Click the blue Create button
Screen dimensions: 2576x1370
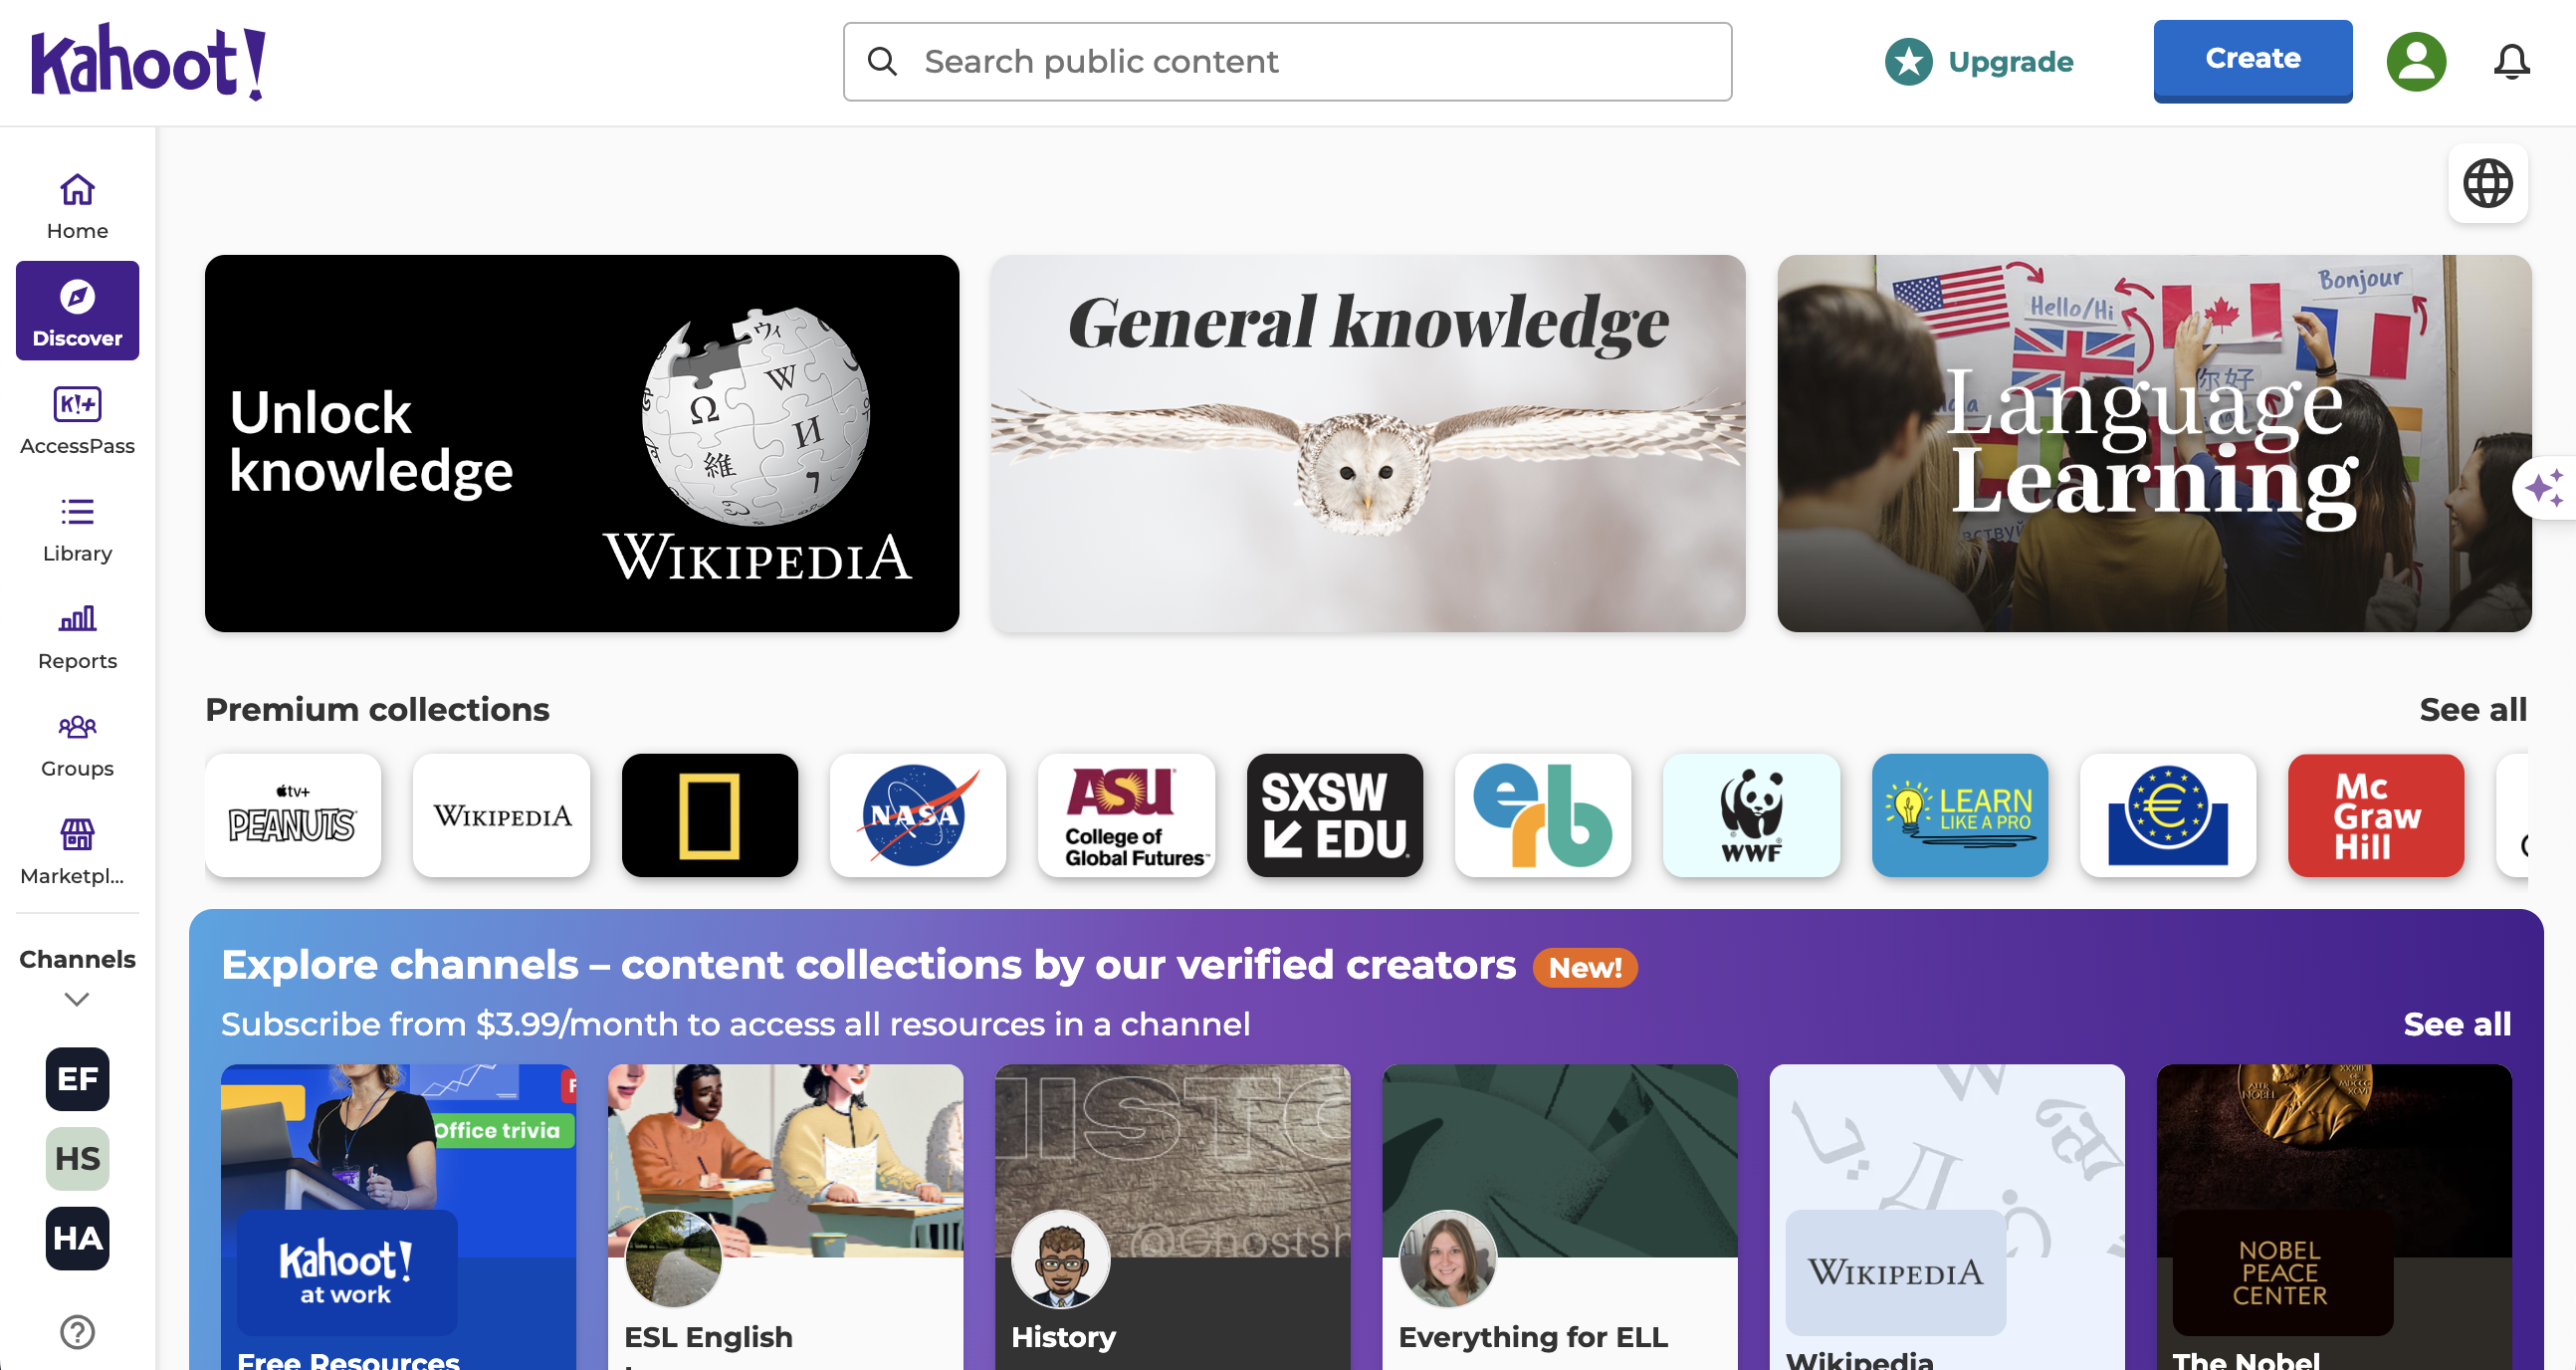pos(2252,60)
